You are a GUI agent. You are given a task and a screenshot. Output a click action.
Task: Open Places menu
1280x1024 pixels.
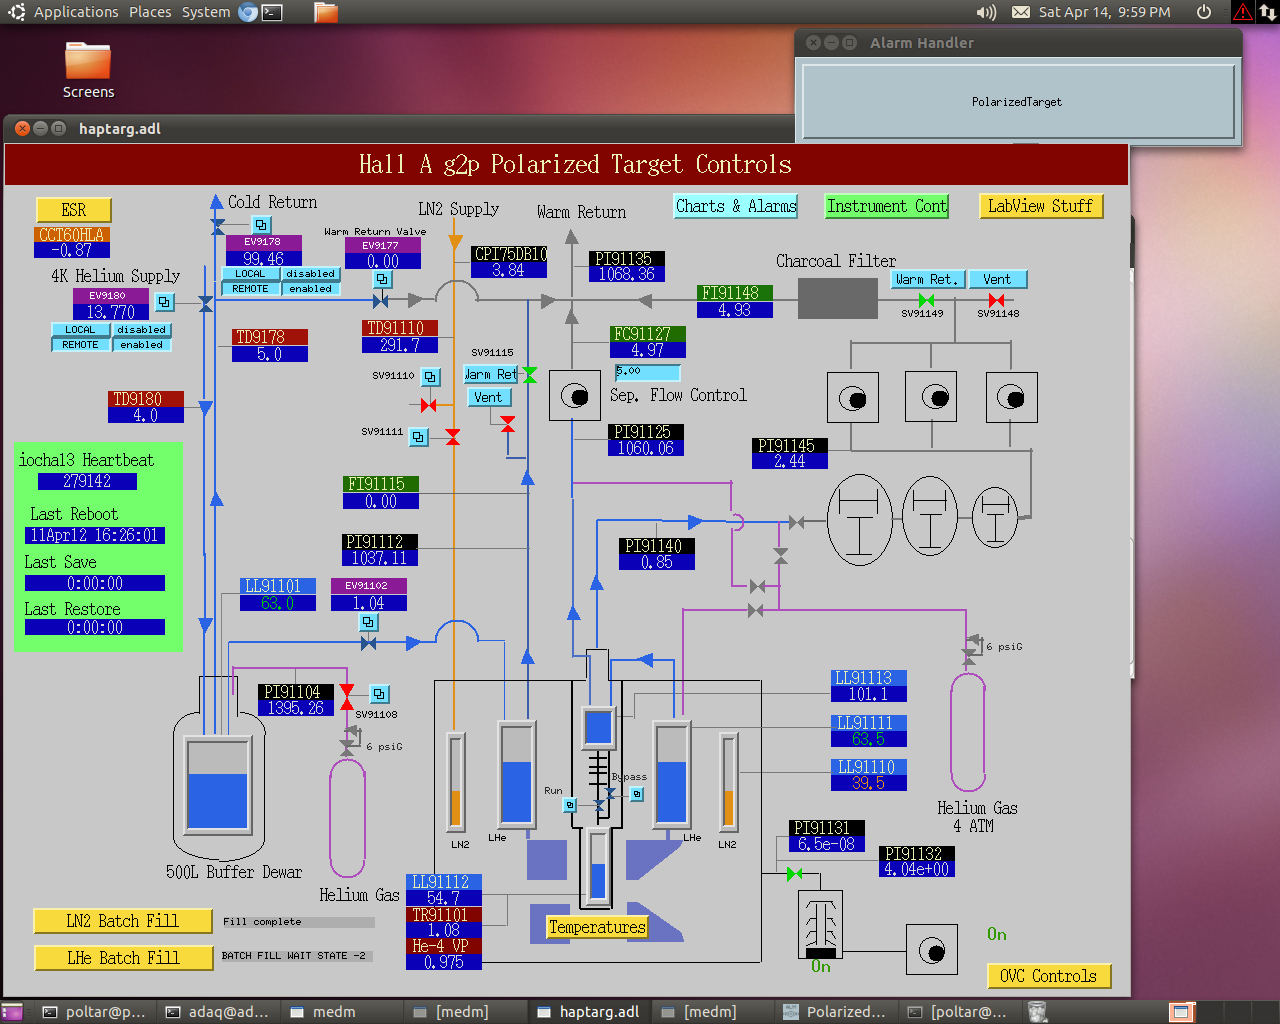150,12
